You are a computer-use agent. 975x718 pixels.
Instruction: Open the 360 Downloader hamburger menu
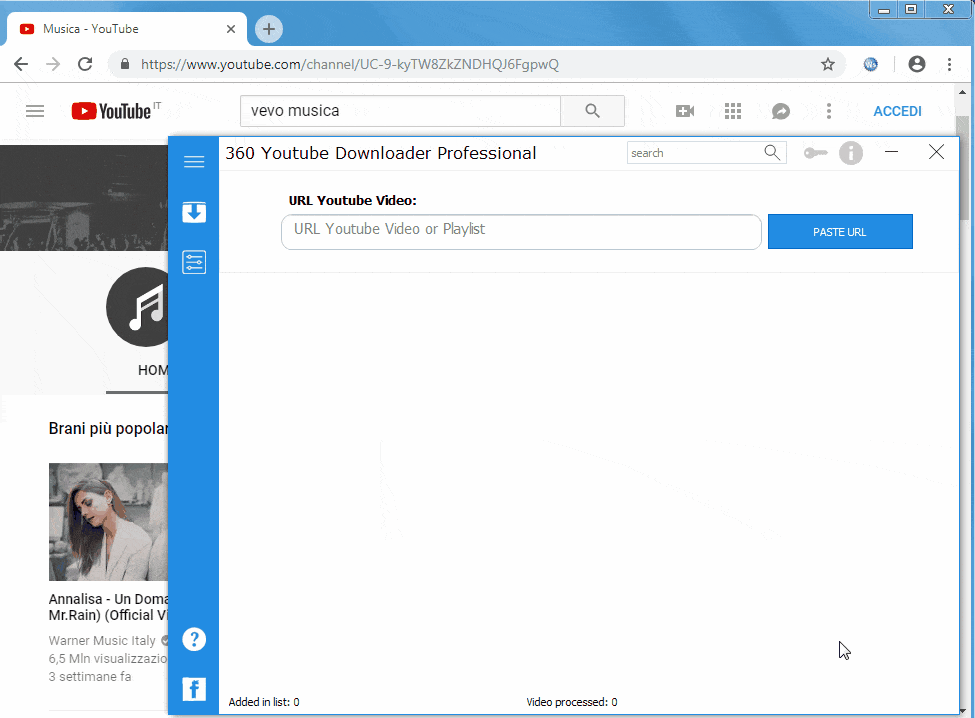(x=194, y=162)
